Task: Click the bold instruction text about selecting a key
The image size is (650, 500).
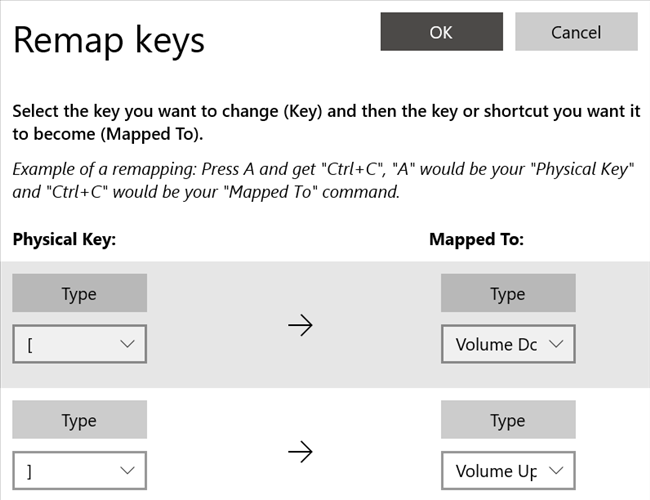Action: click(324, 122)
